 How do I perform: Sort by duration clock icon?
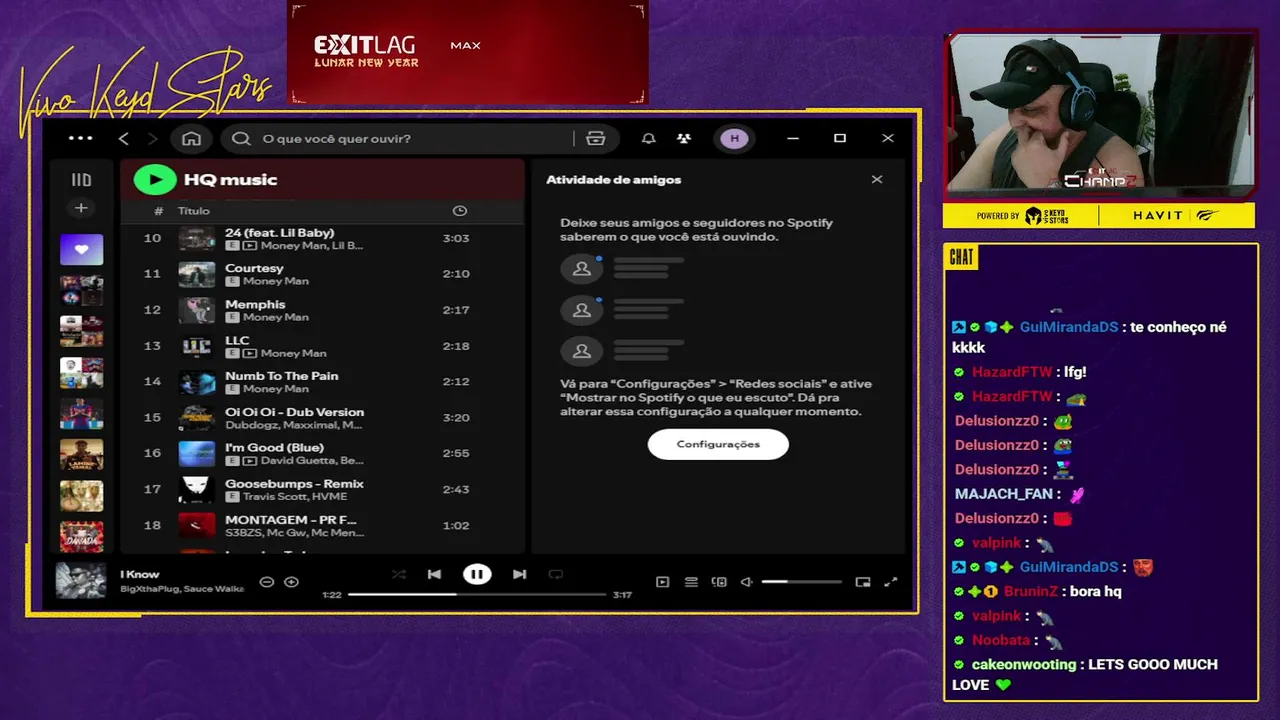click(459, 211)
